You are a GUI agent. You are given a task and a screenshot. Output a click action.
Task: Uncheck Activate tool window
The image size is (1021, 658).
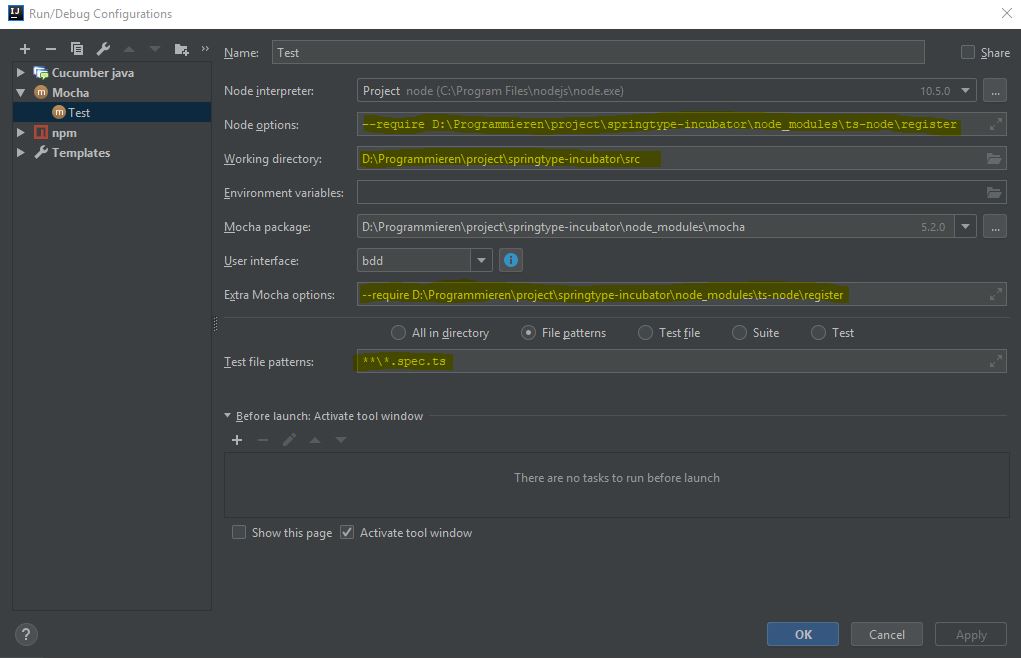pos(347,532)
